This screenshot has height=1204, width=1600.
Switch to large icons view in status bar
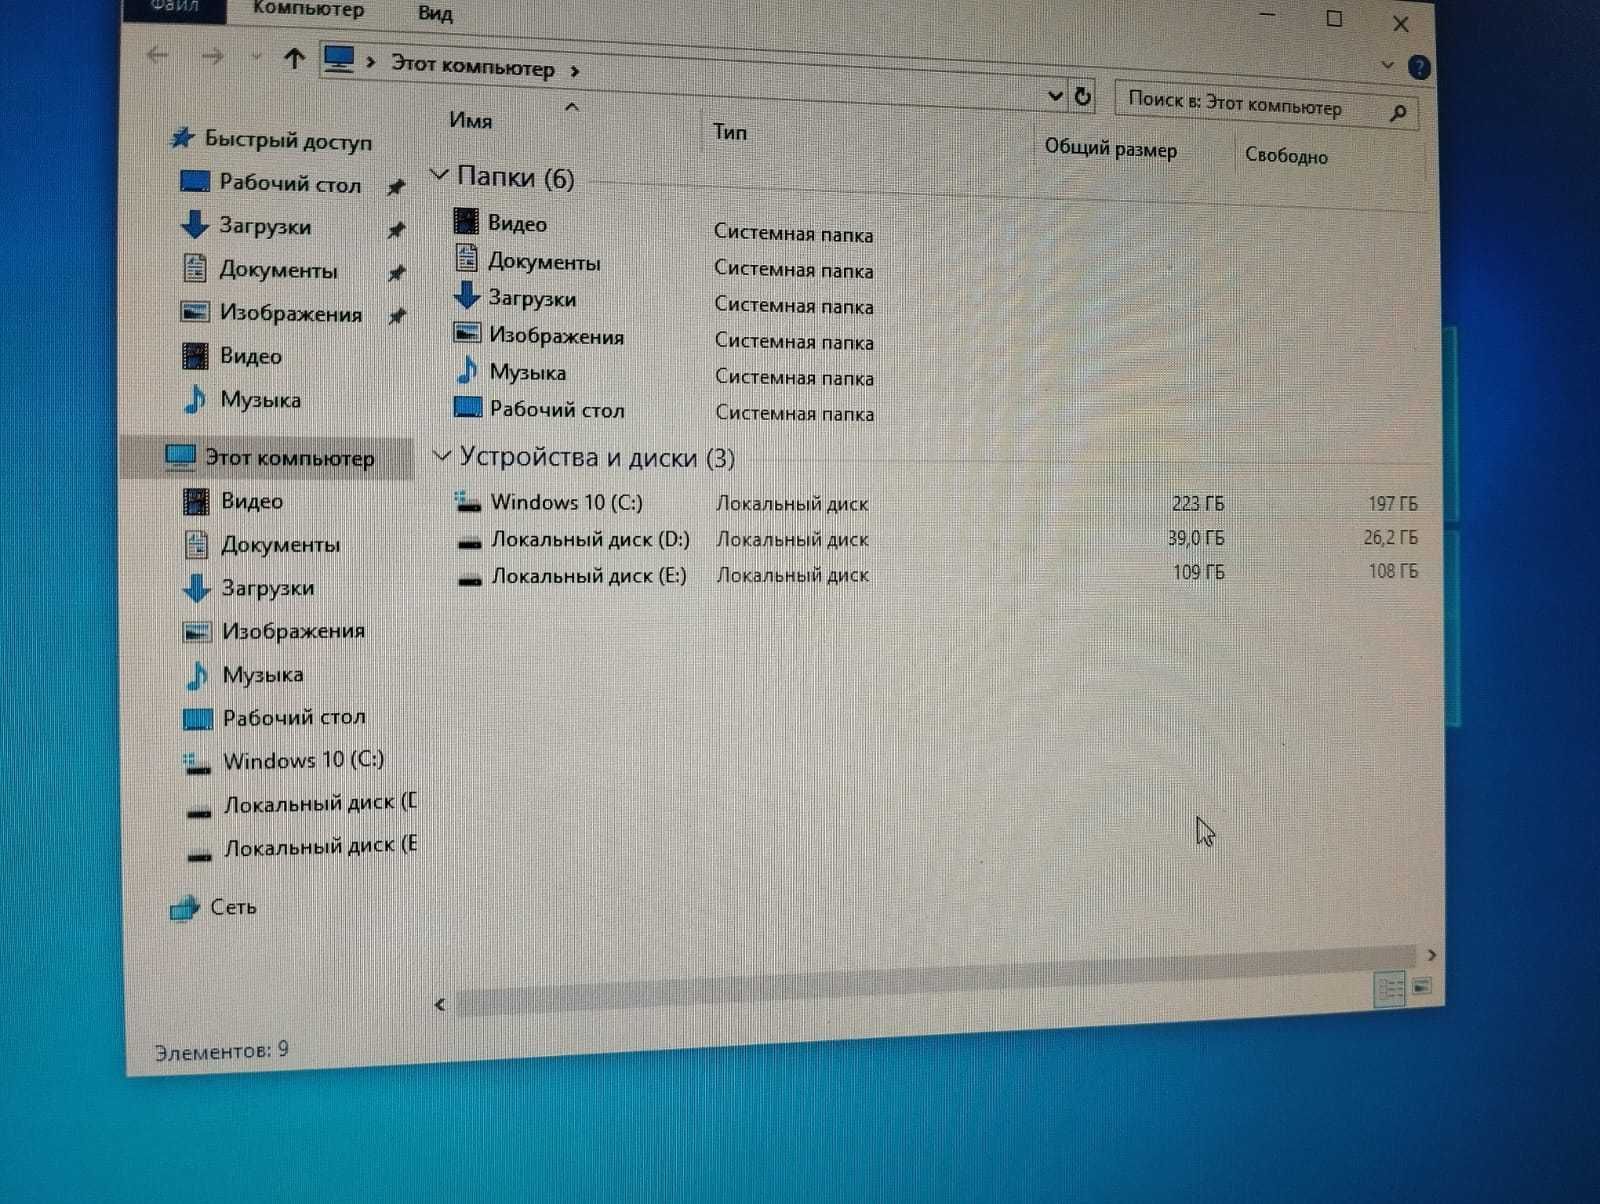[x=1422, y=986]
